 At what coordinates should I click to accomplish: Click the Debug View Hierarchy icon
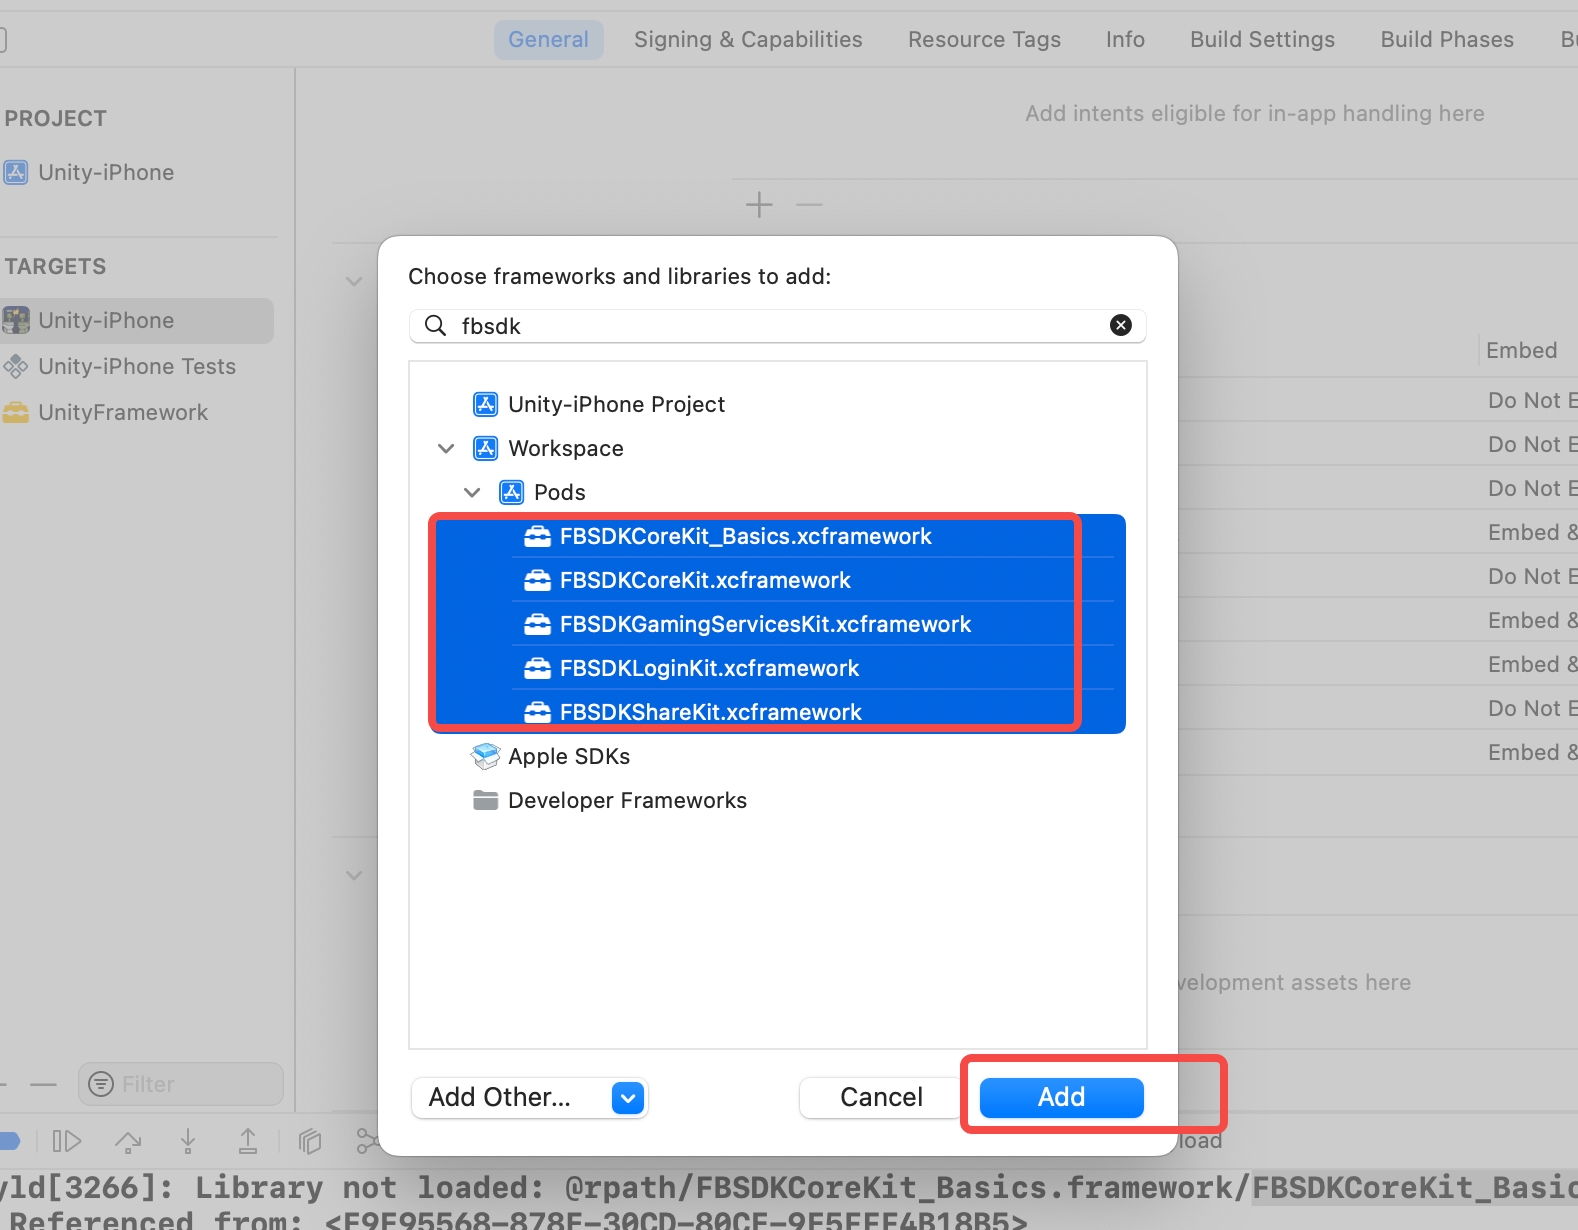click(x=310, y=1141)
